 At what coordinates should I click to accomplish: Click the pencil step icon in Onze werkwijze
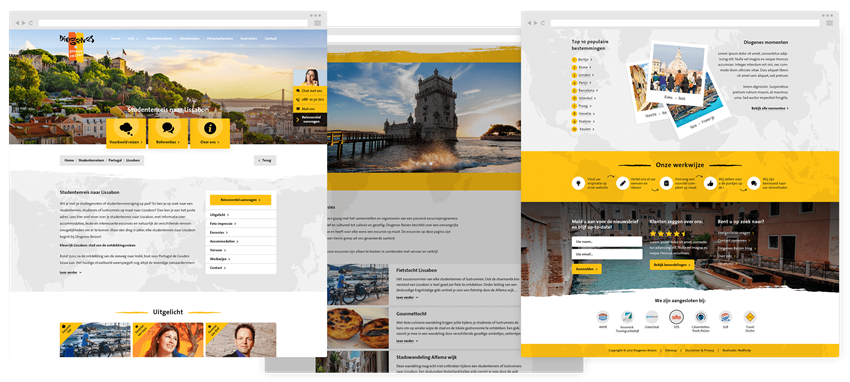[622, 183]
